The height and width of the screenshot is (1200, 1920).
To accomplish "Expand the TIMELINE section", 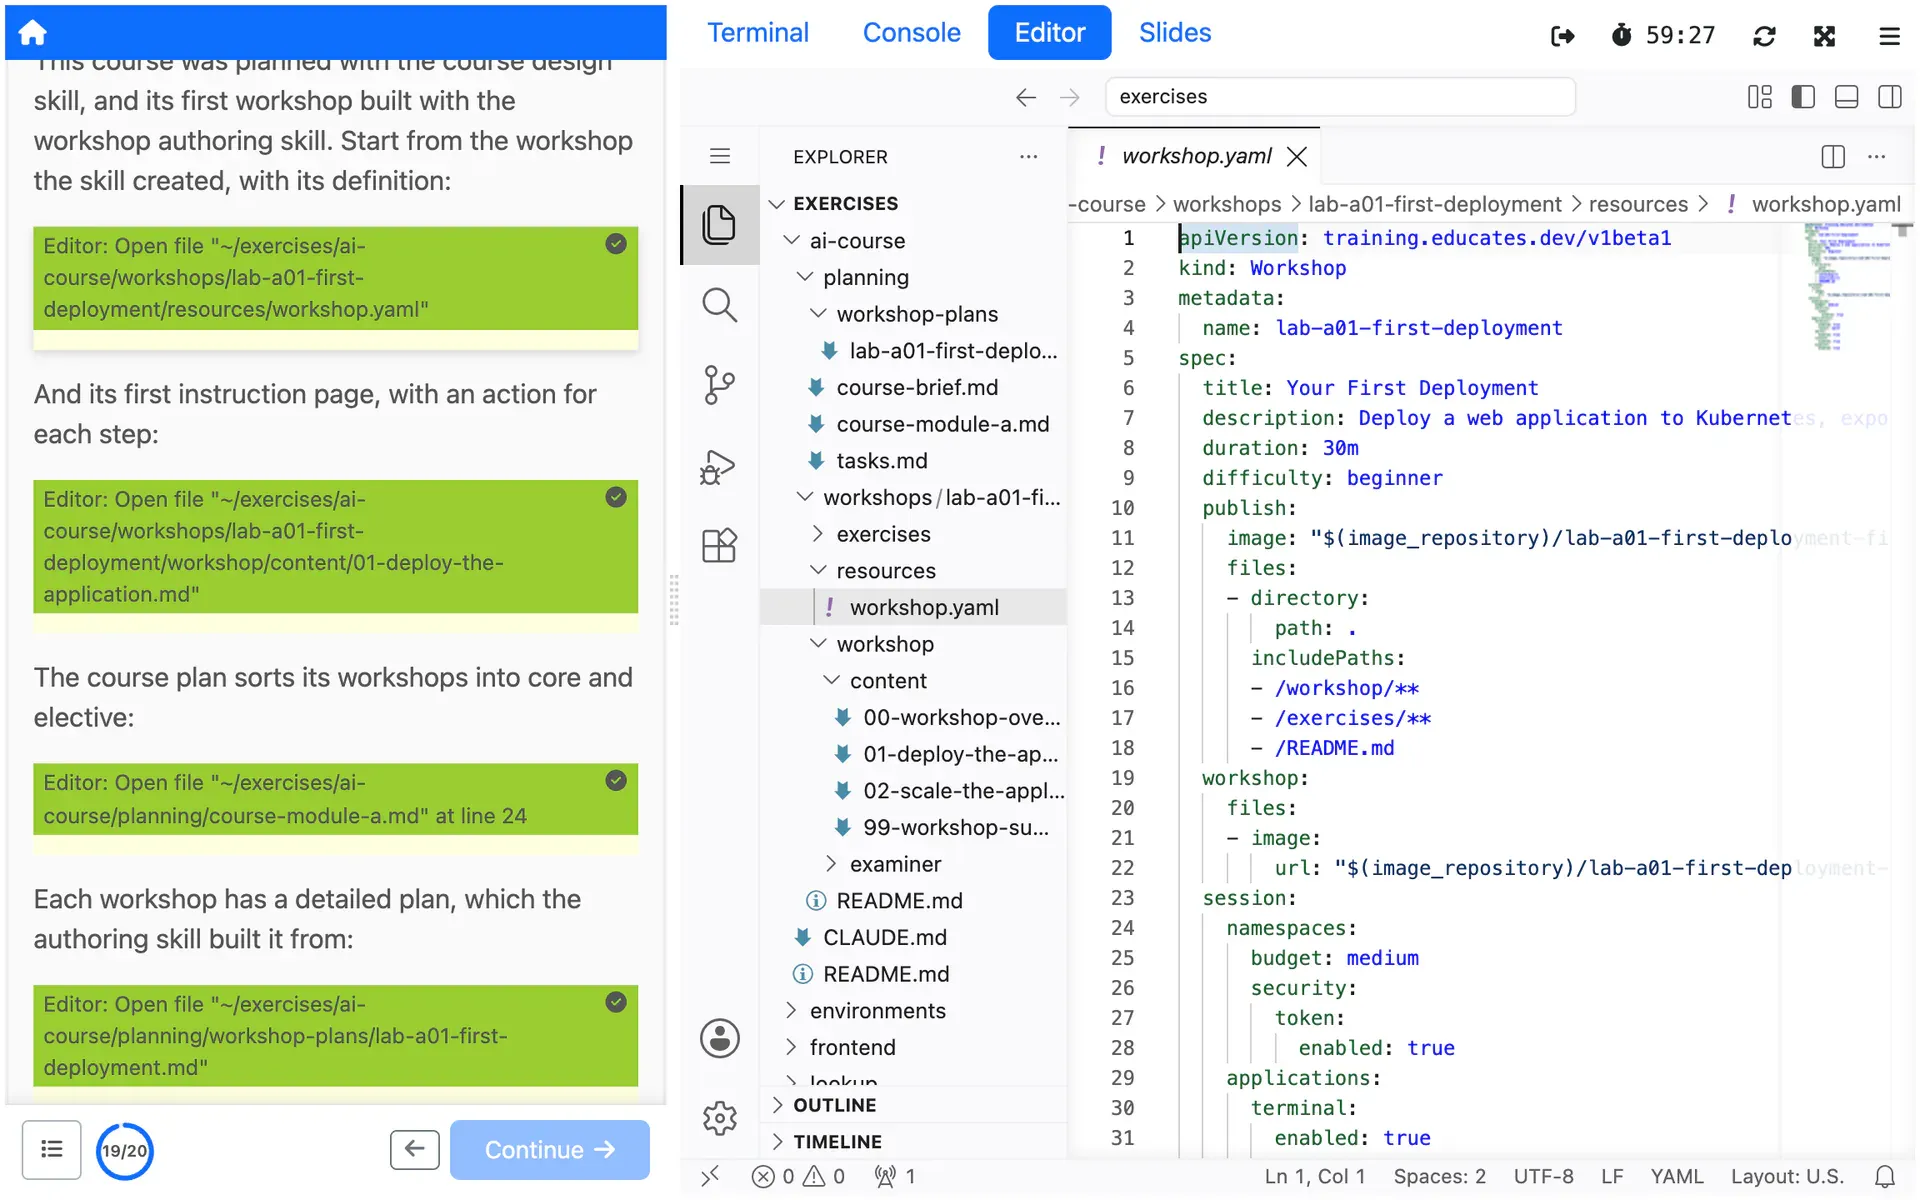I will 837,1142.
